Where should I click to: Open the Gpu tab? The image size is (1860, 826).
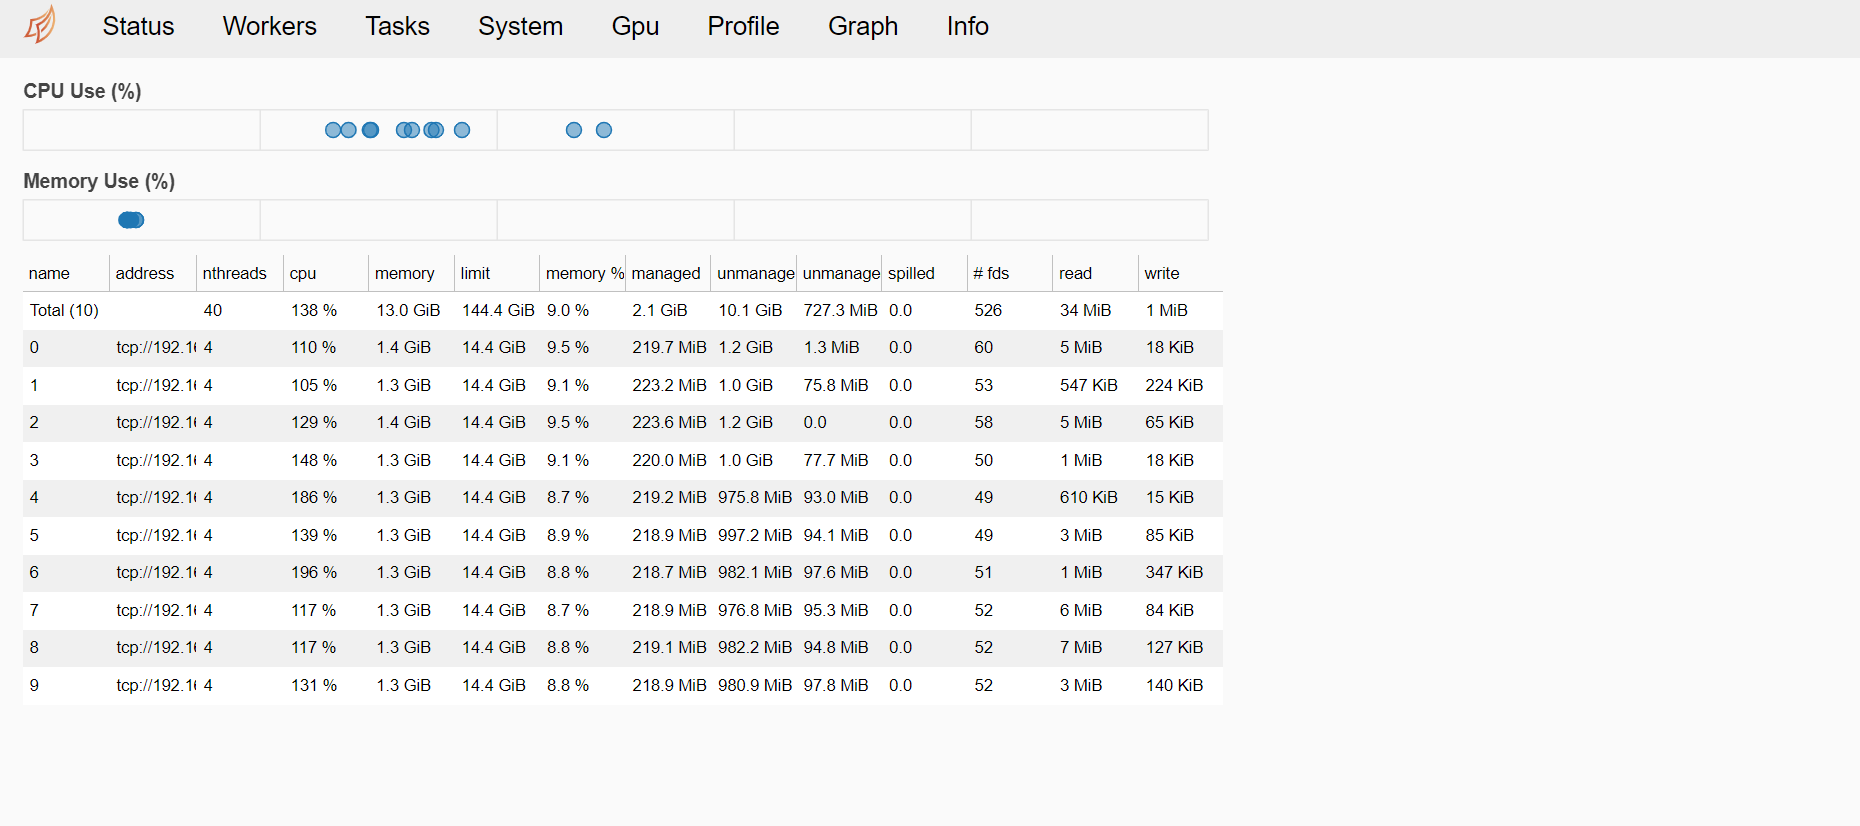point(635,26)
